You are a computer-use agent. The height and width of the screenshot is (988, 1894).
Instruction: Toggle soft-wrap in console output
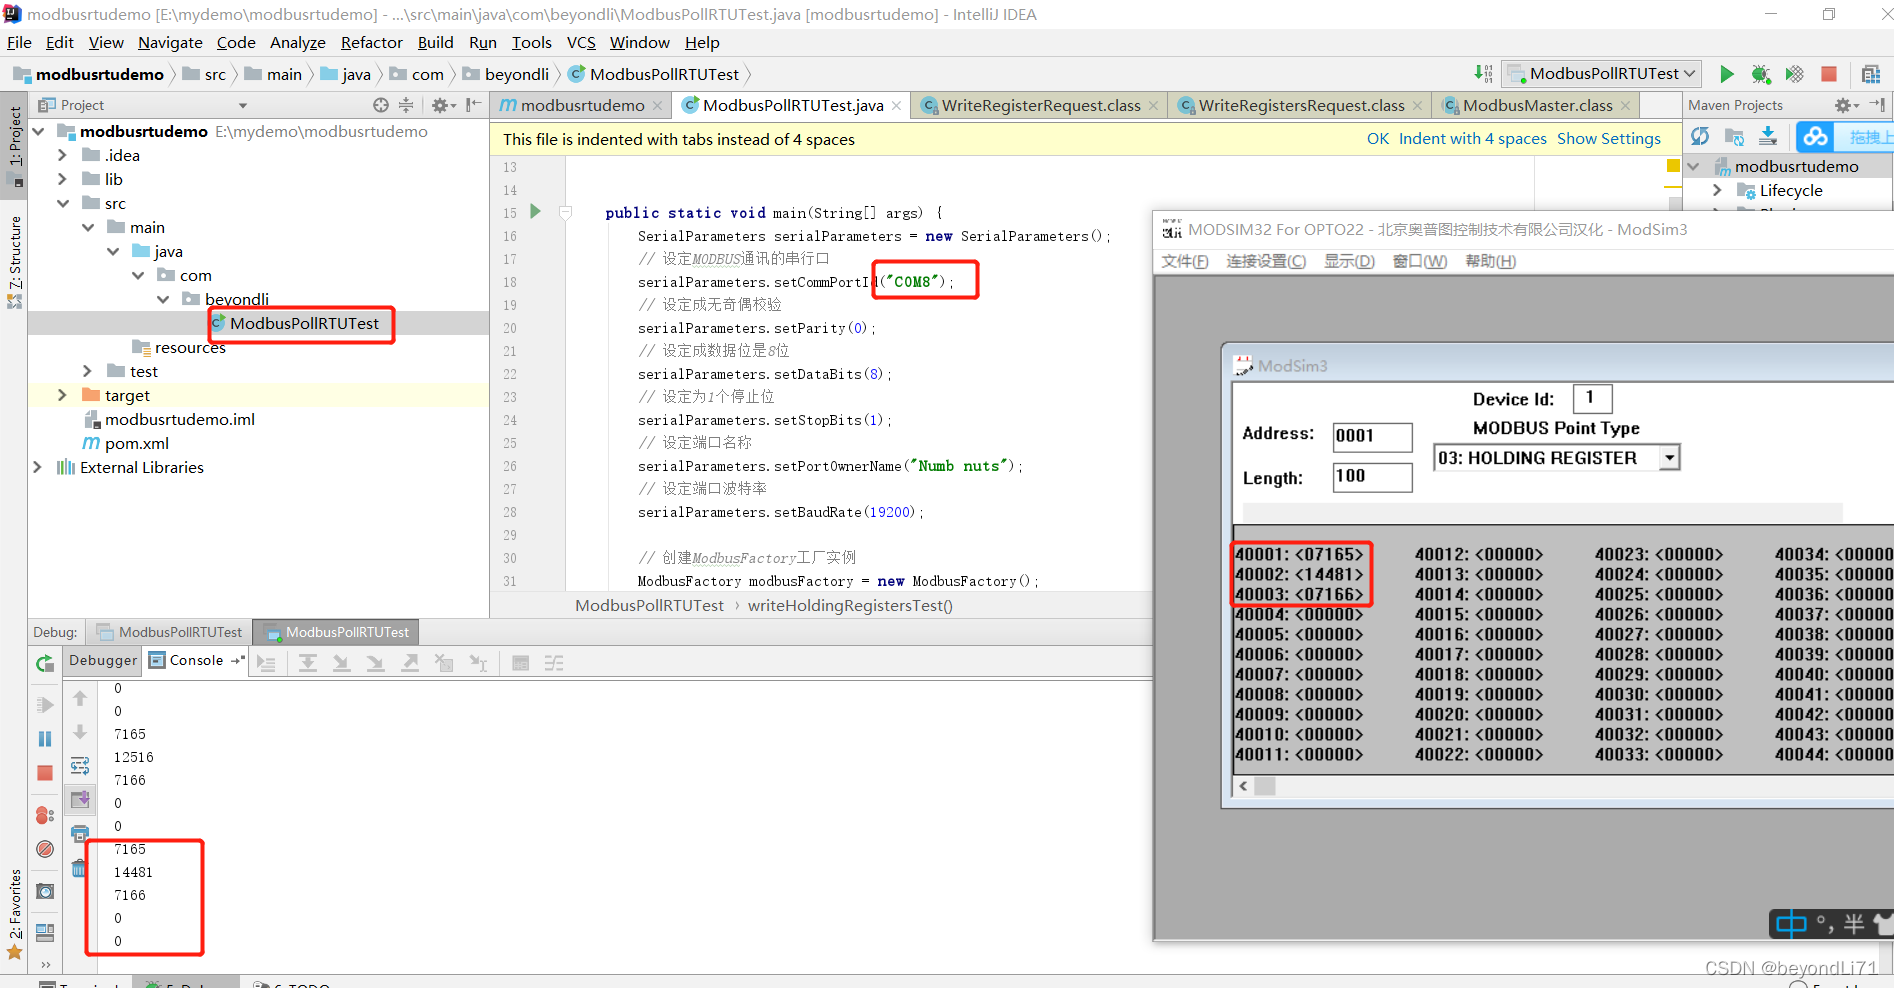tap(80, 766)
